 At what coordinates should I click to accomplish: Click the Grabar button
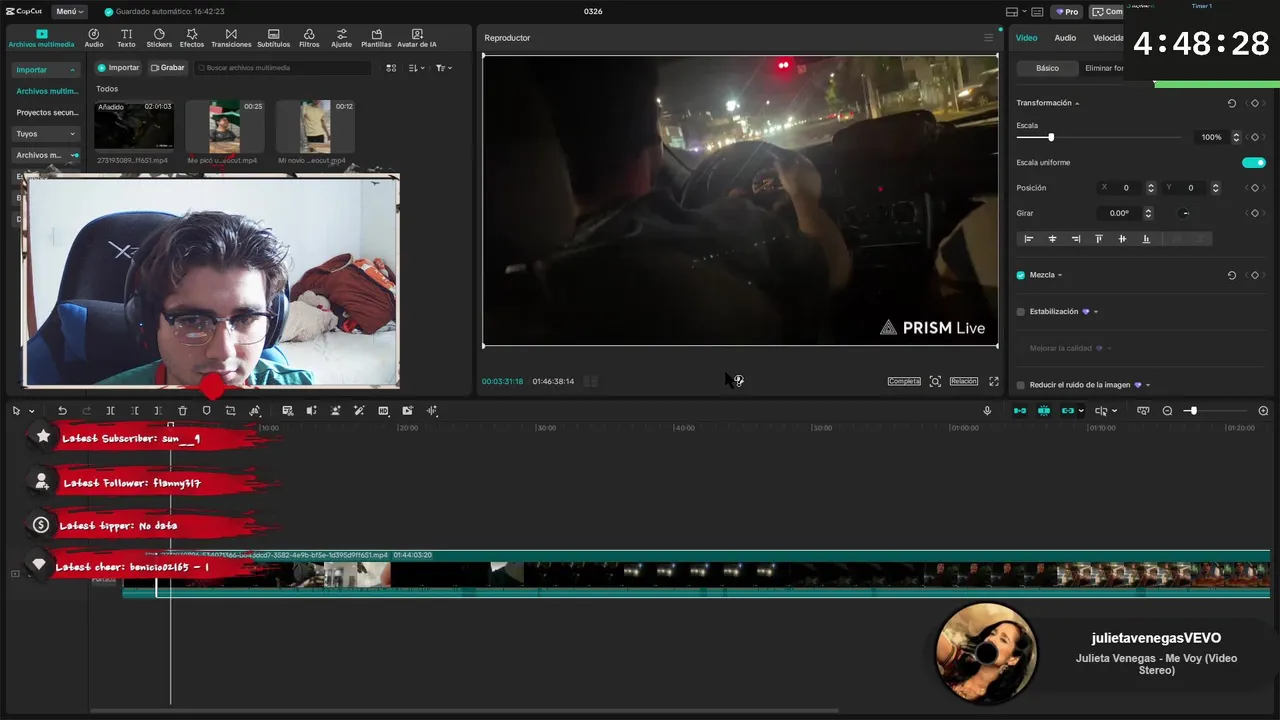167,68
